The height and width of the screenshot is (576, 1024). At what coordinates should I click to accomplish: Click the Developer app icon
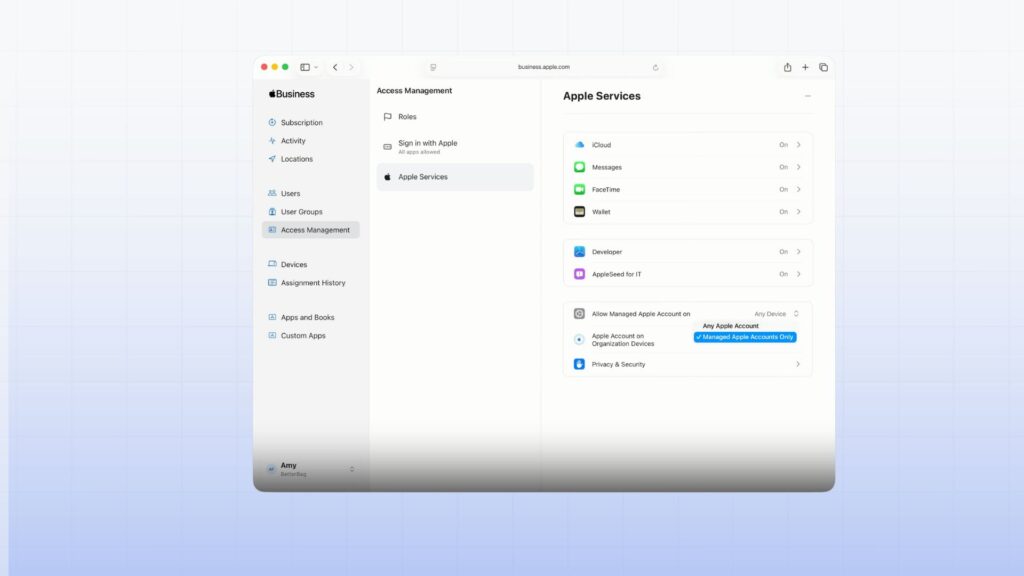(579, 251)
